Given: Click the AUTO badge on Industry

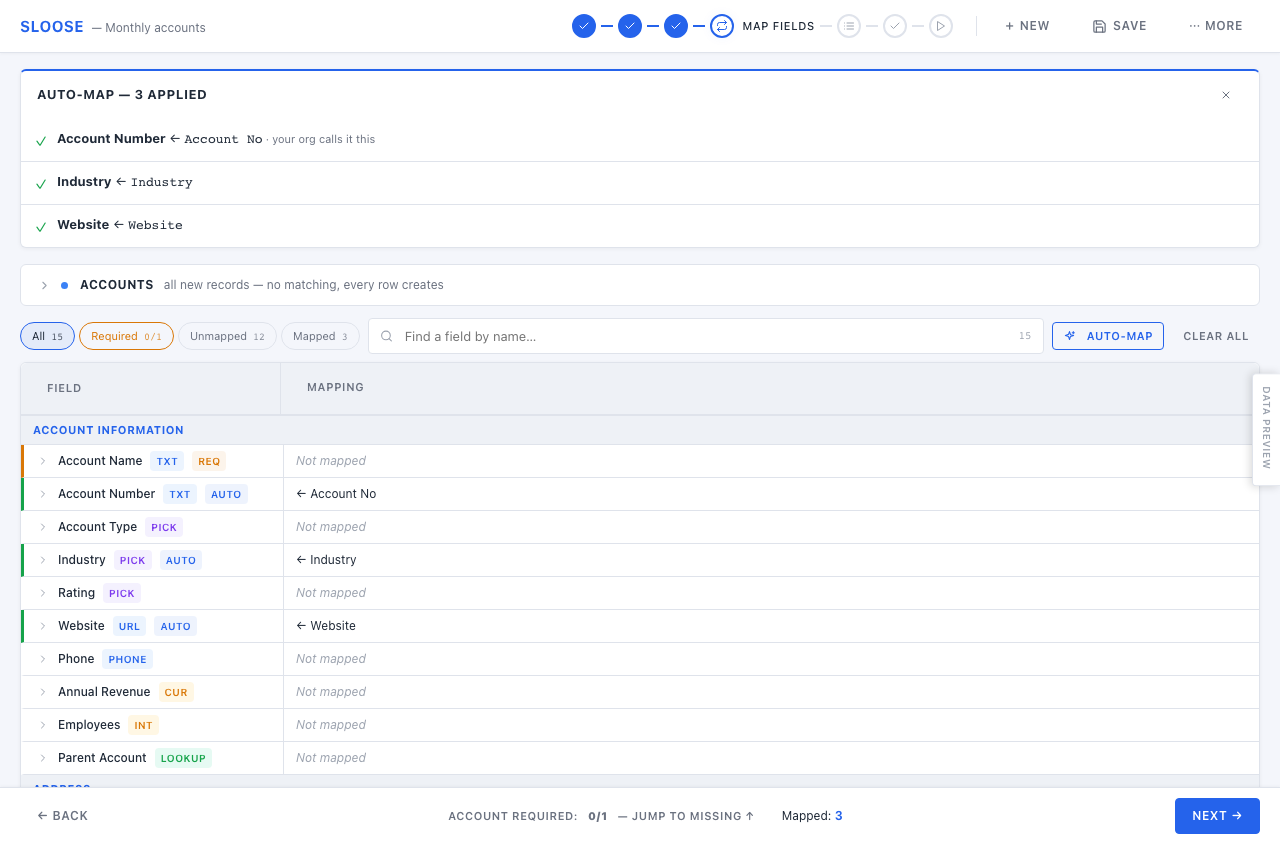Looking at the screenshot, I should (x=181, y=560).
